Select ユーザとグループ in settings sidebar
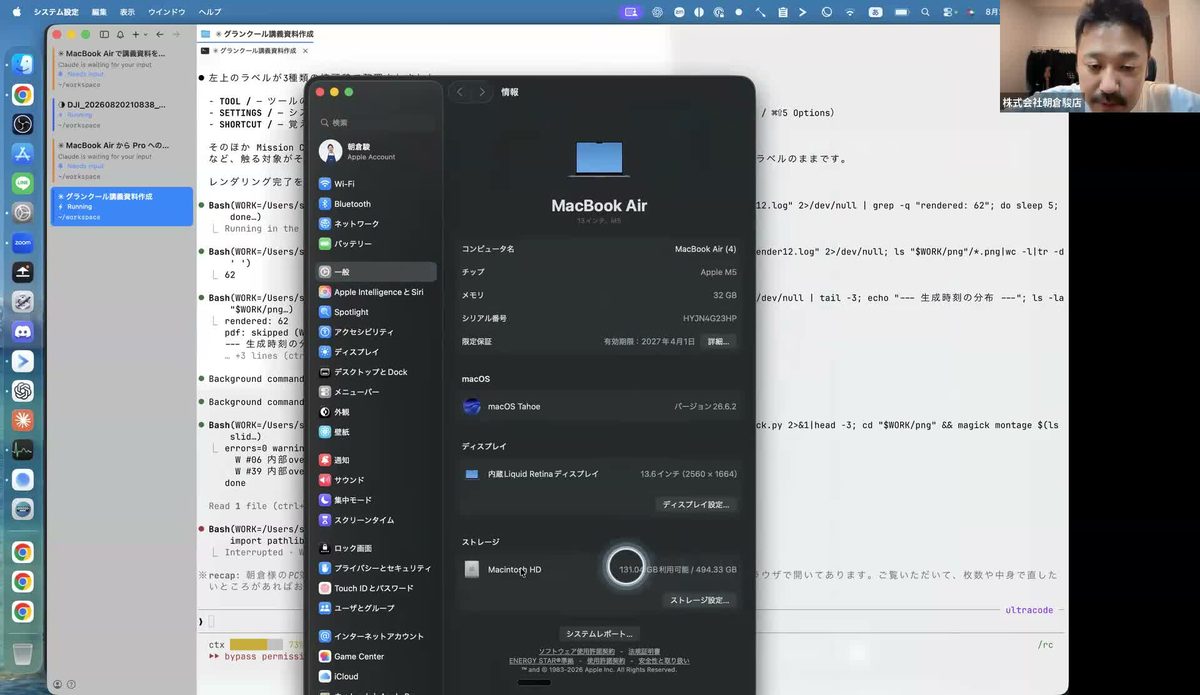Screen dimensions: 1200x695 tap(376, 608)
